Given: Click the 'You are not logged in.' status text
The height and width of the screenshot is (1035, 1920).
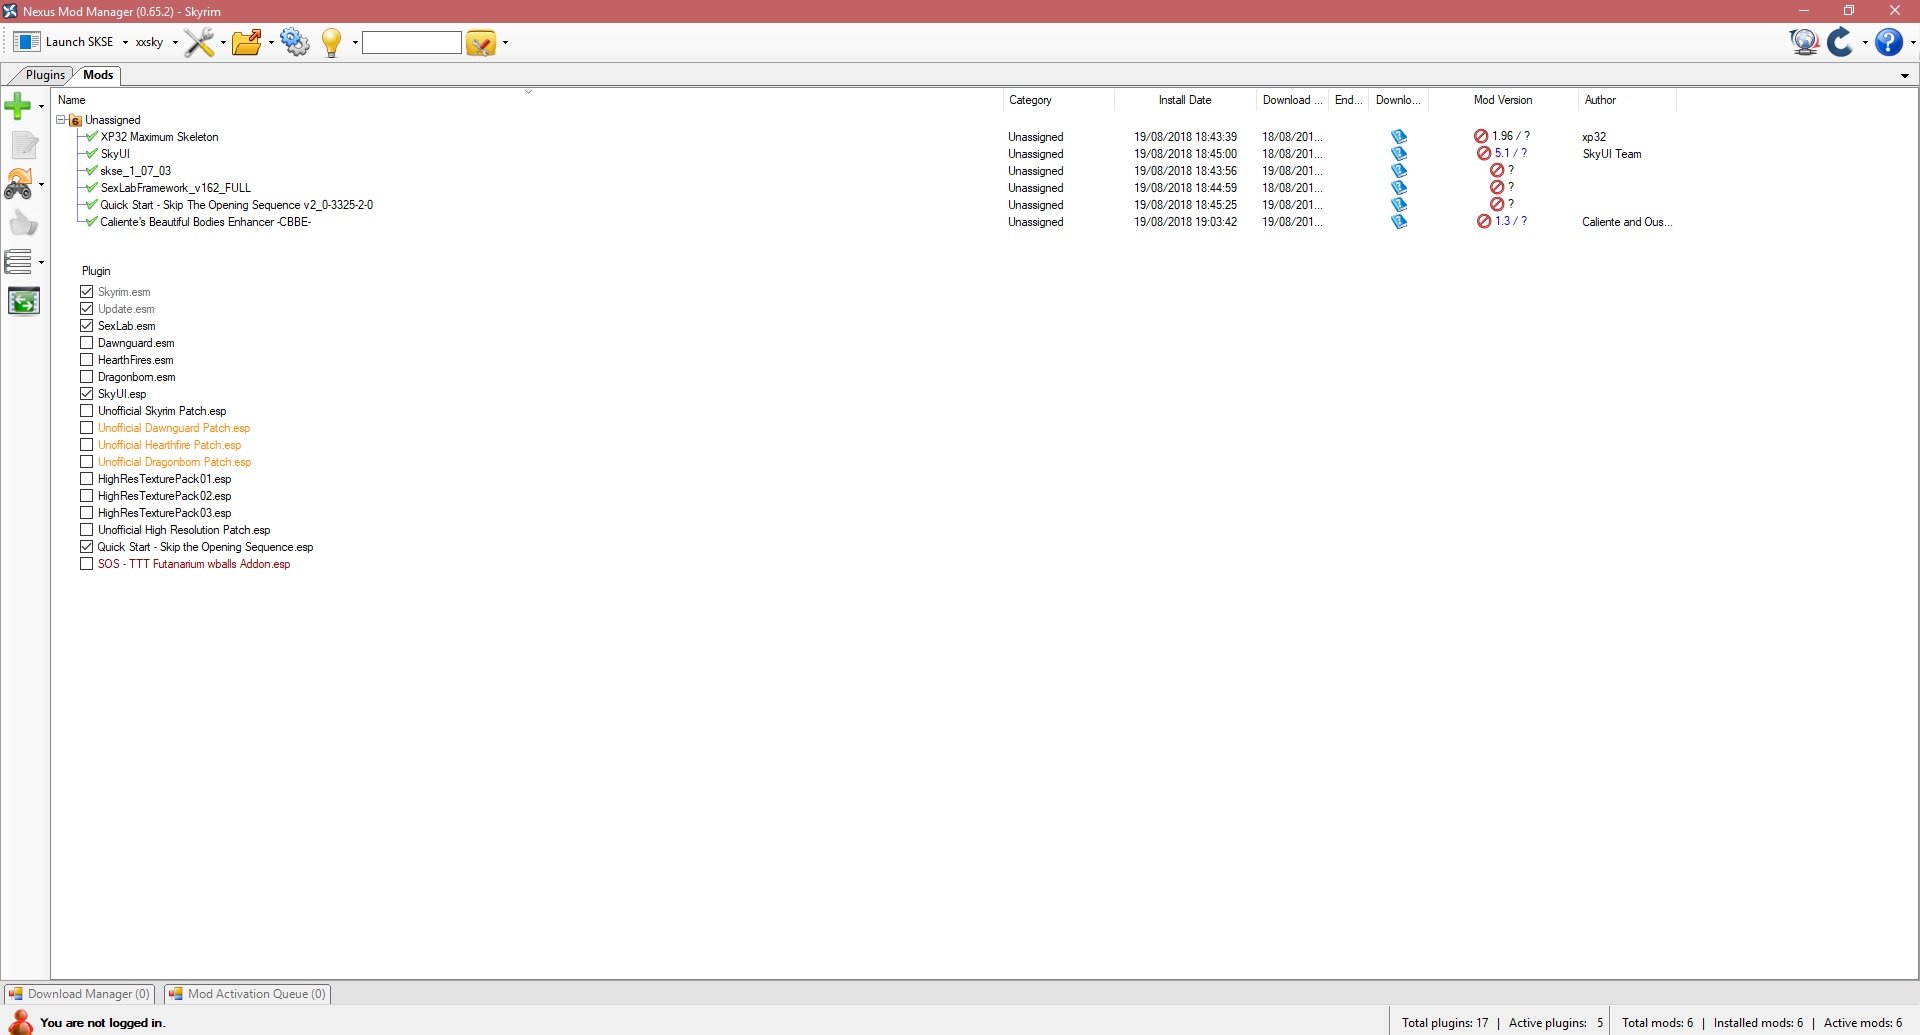Looking at the screenshot, I should tap(103, 1023).
